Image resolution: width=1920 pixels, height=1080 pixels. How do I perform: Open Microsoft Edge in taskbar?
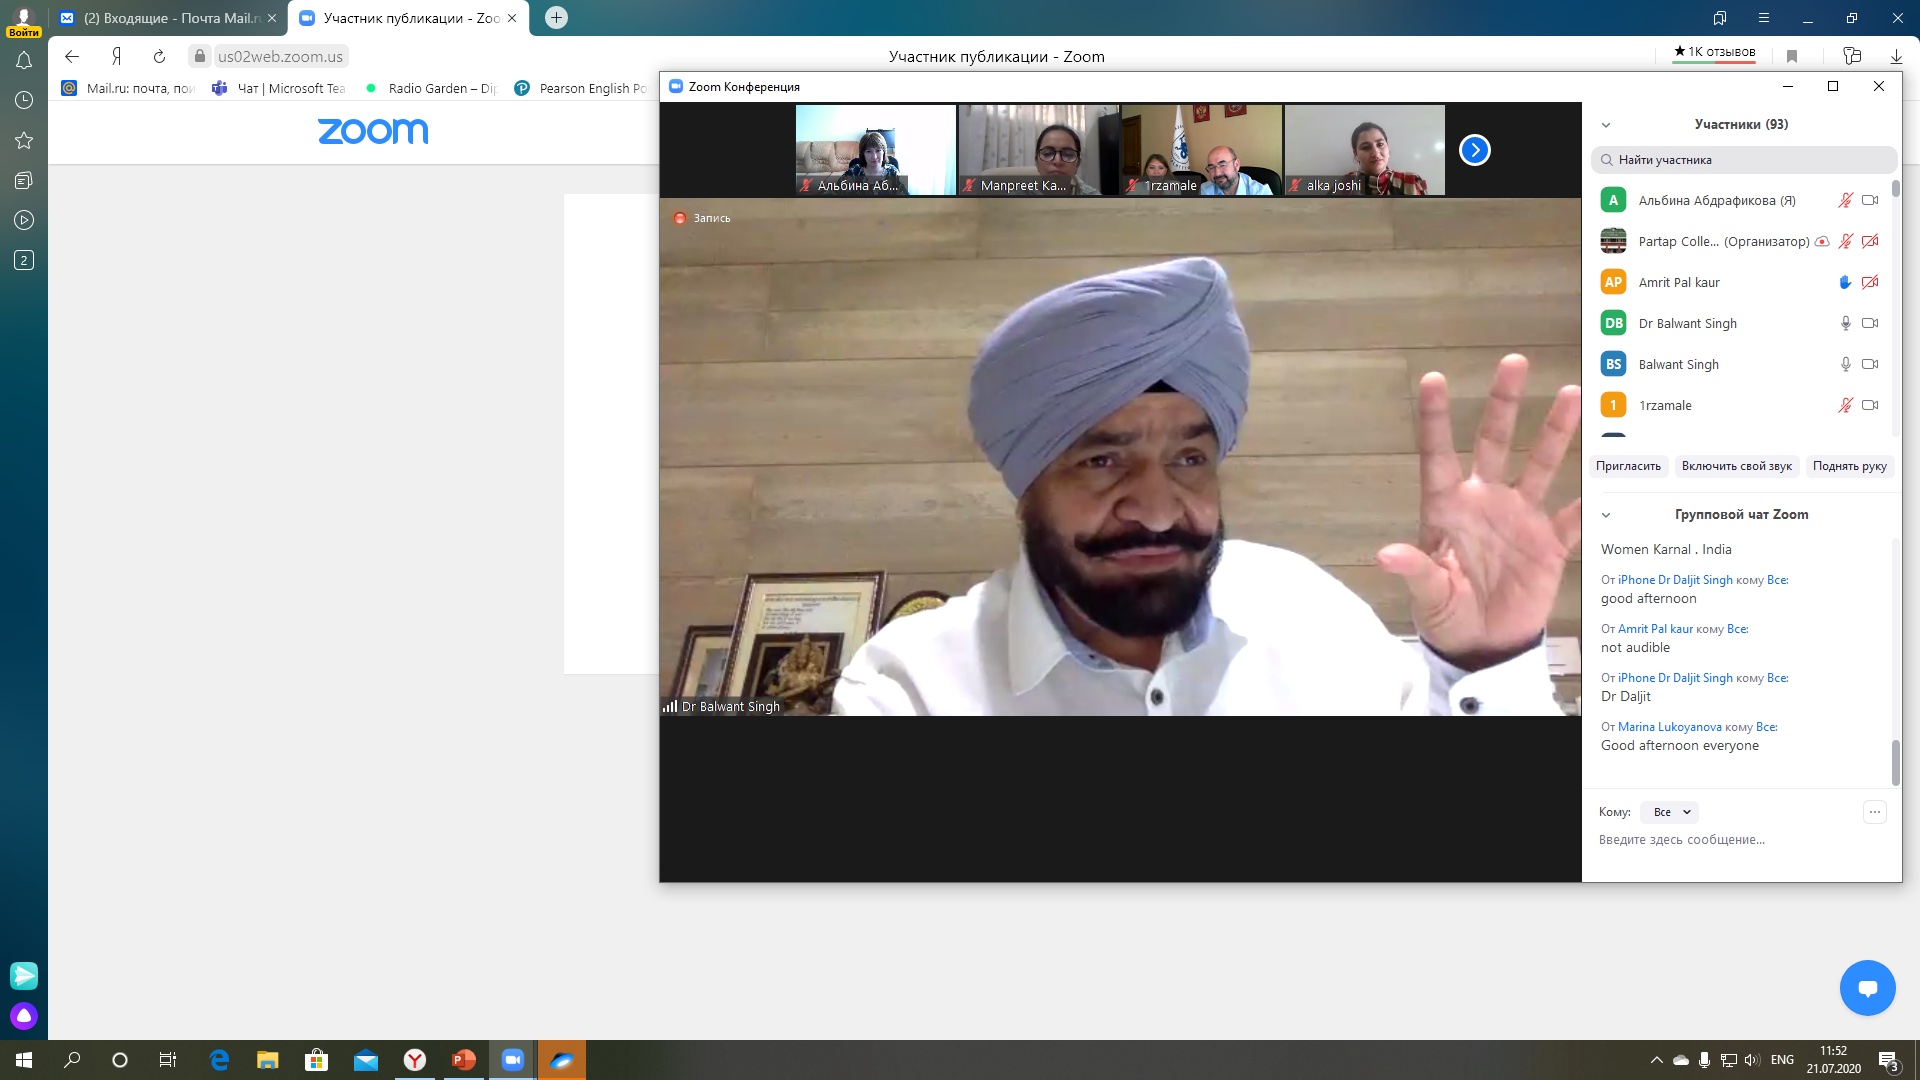(219, 1060)
